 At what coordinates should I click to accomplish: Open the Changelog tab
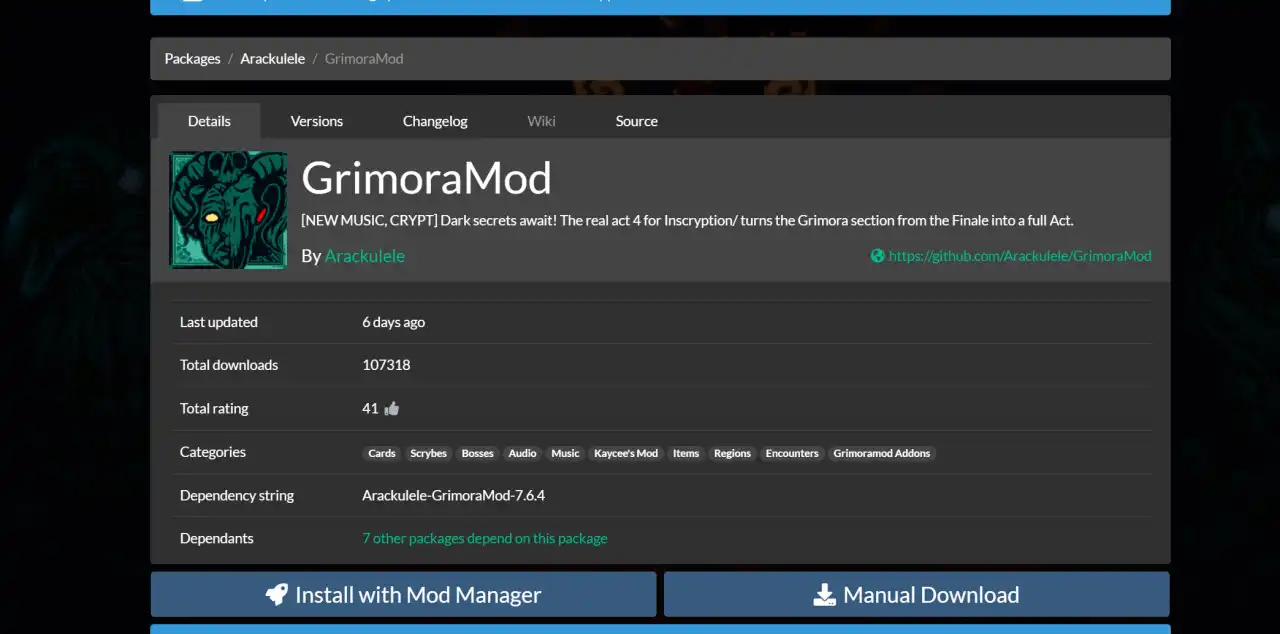coord(435,121)
